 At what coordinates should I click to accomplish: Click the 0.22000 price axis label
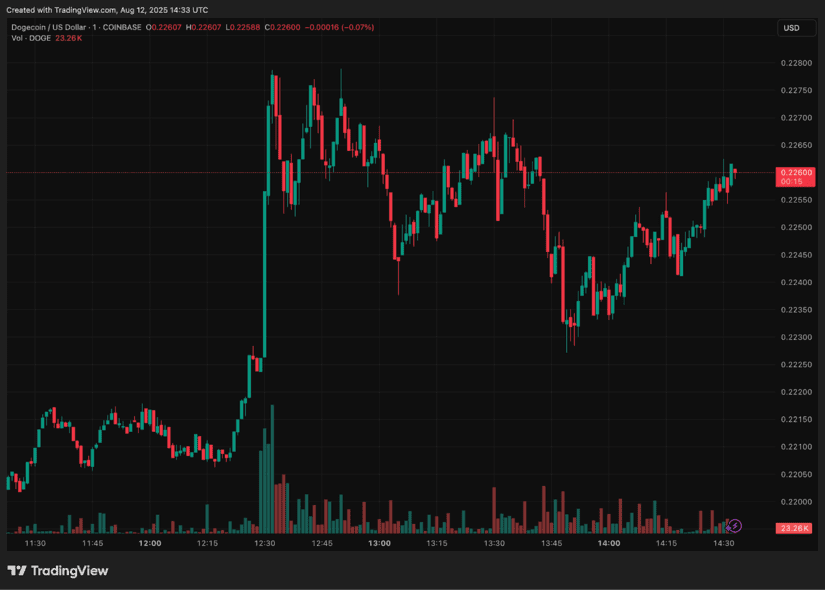tap(796, 502)
